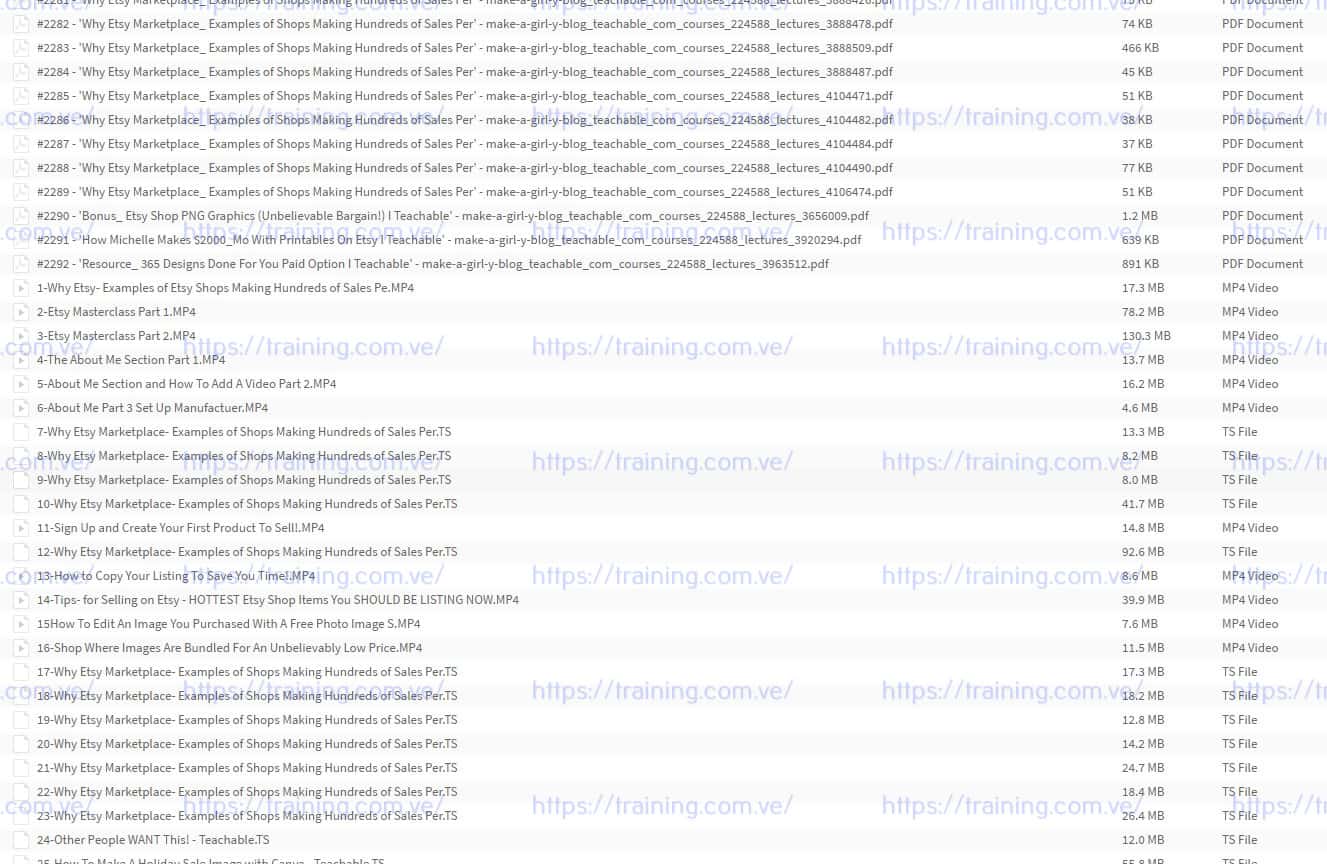Screen dimensions: 1327x864
Task: Click the file icon beside 19-Why Etsy Marketplace TS
Action: [20, 720]
